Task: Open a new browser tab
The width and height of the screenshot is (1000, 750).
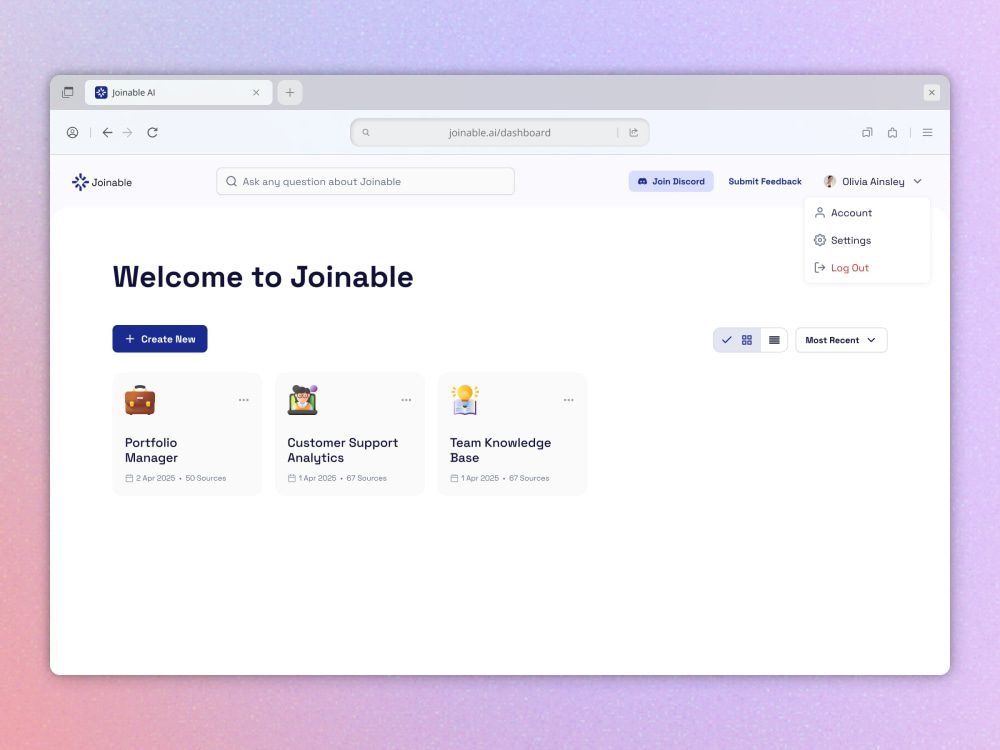Action: point(290,92)
